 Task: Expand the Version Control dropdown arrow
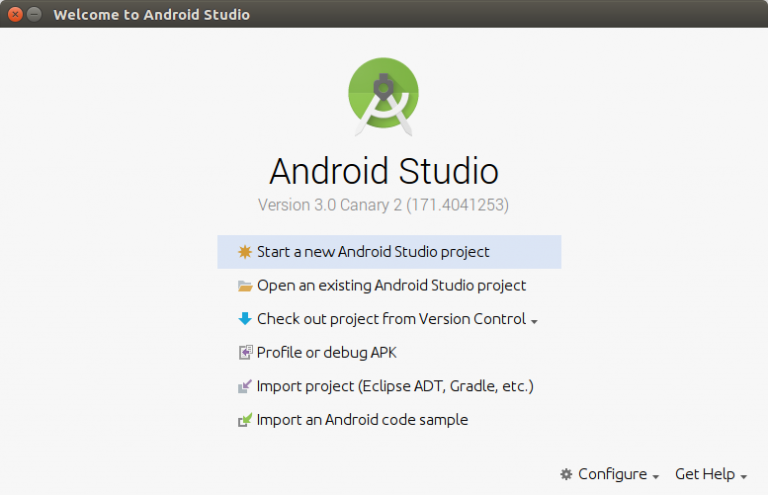point(534,321)
